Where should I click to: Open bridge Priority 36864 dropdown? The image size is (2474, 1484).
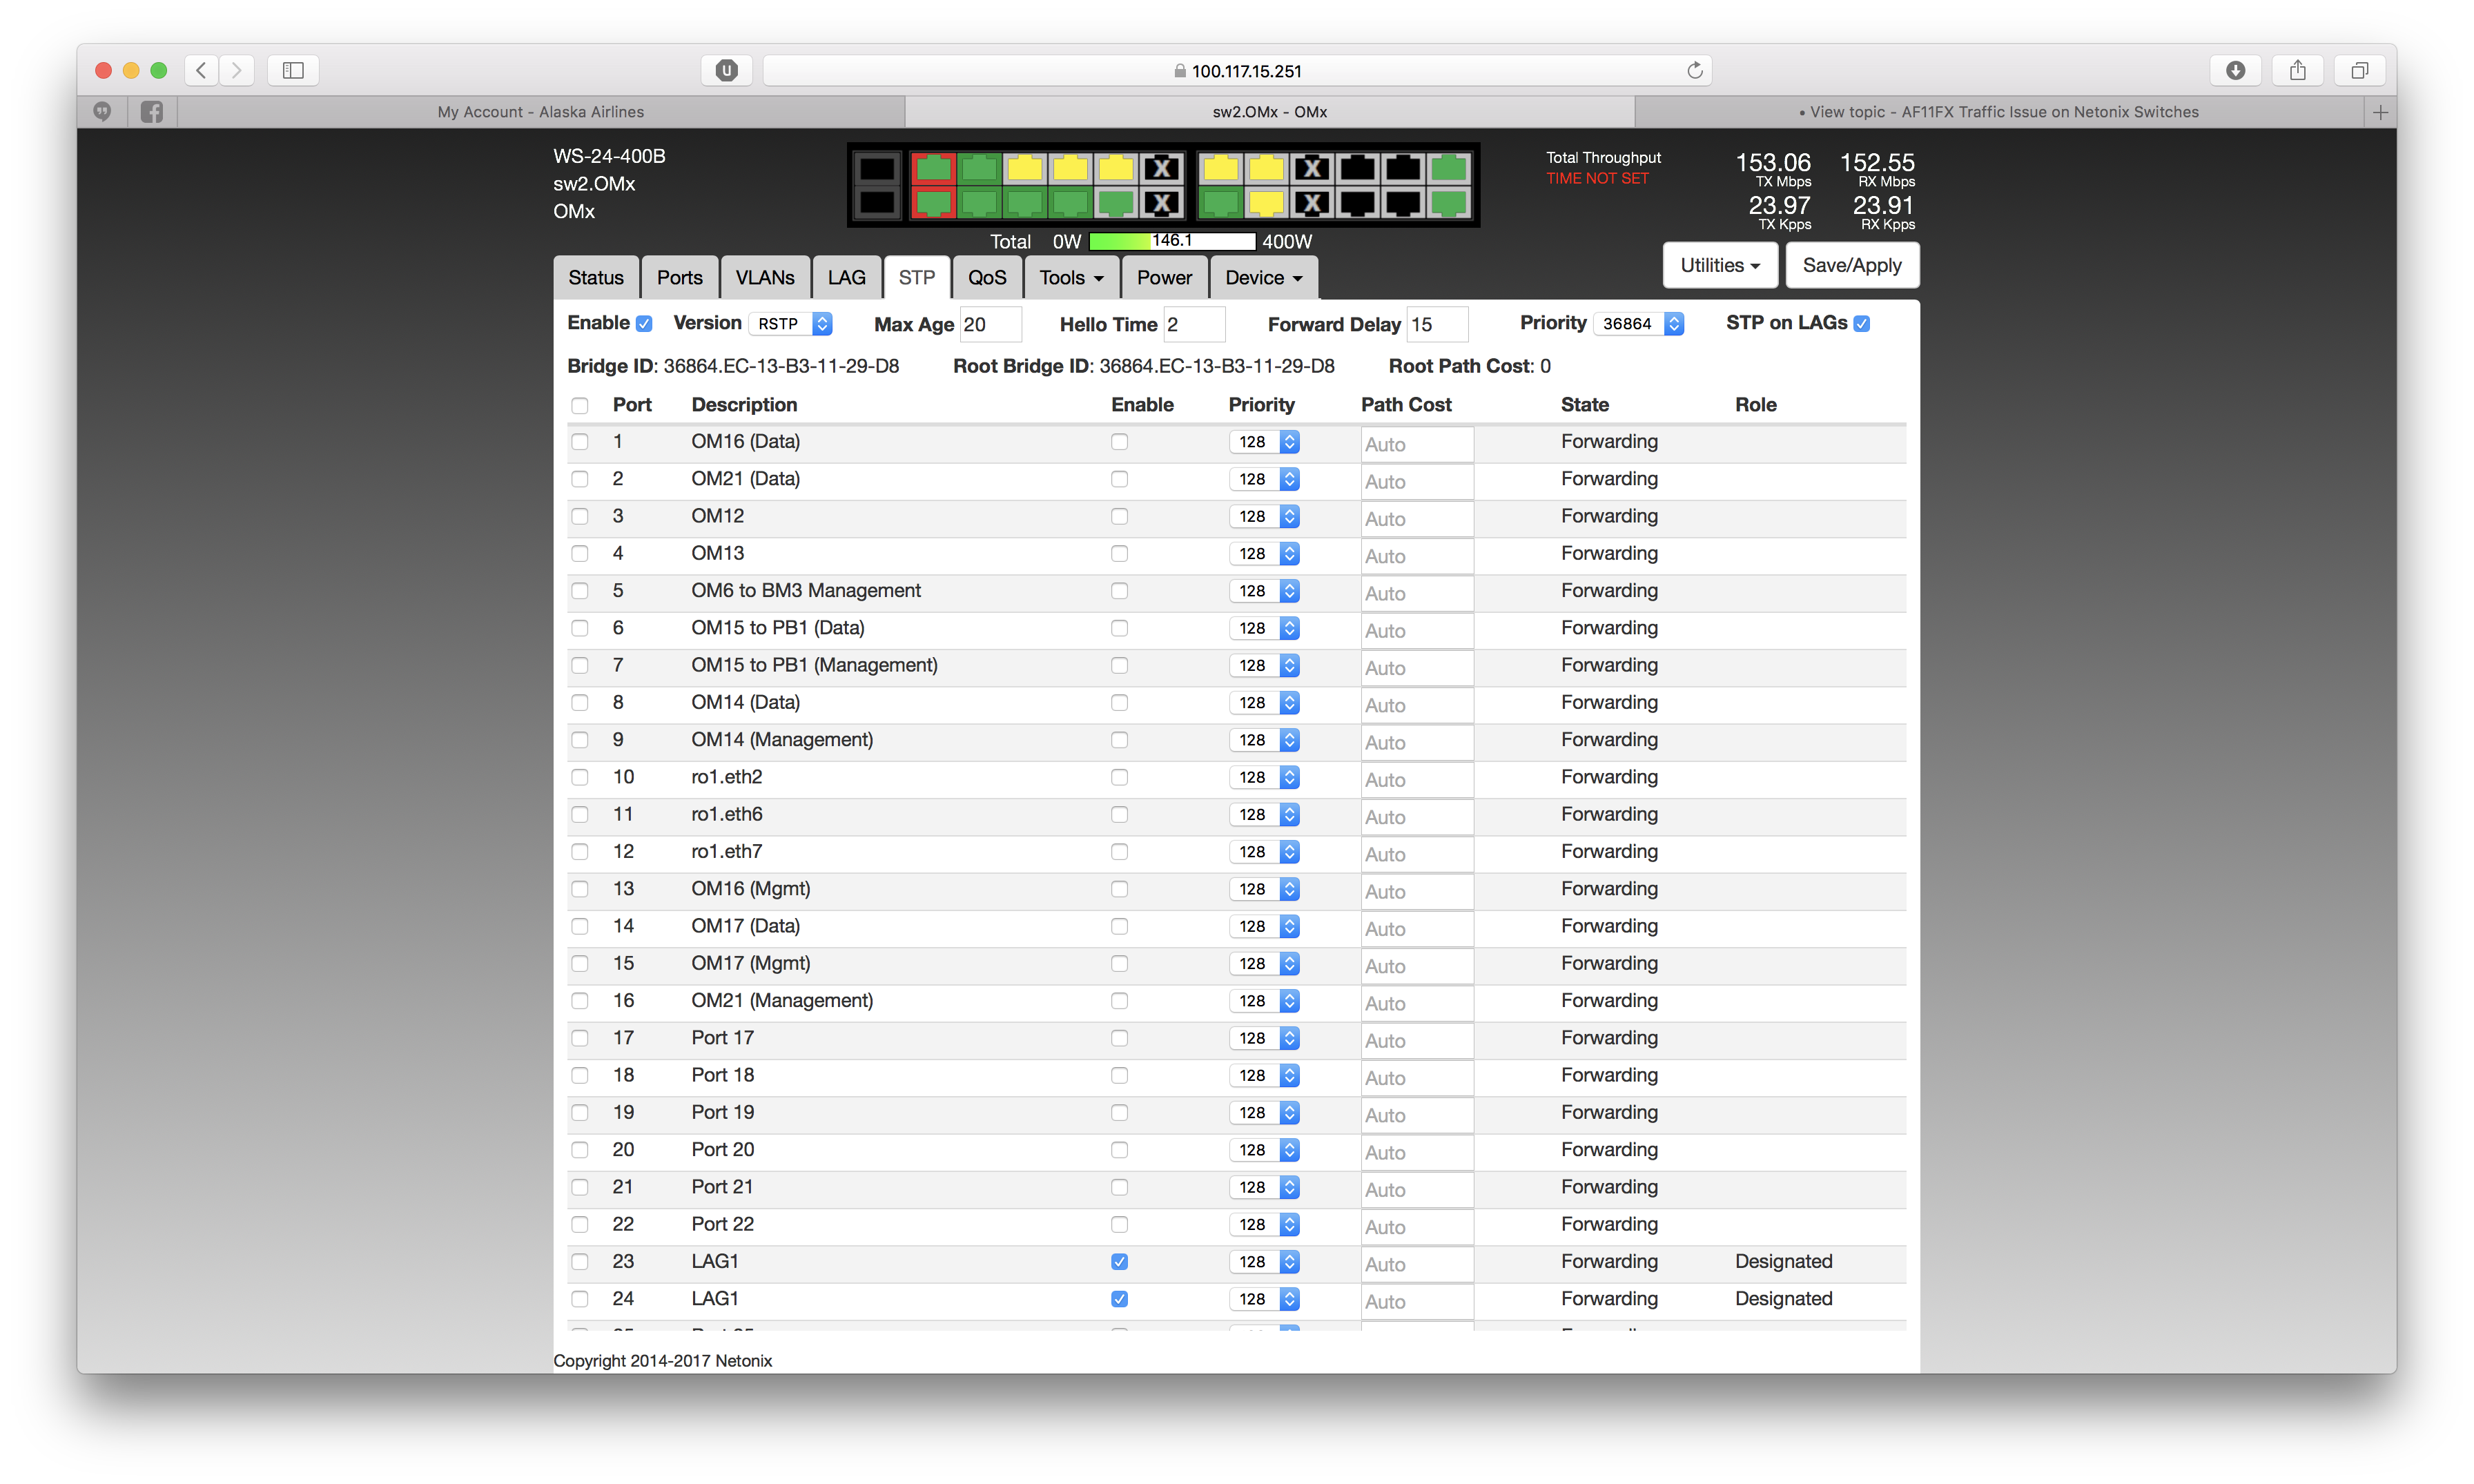(1640, 324)
